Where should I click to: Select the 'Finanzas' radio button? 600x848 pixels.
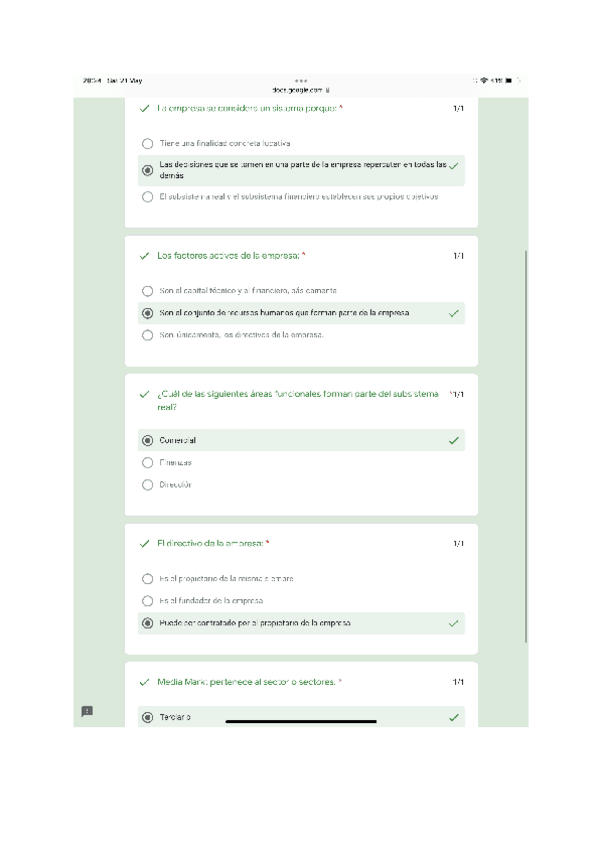click(x=148, y=463)
